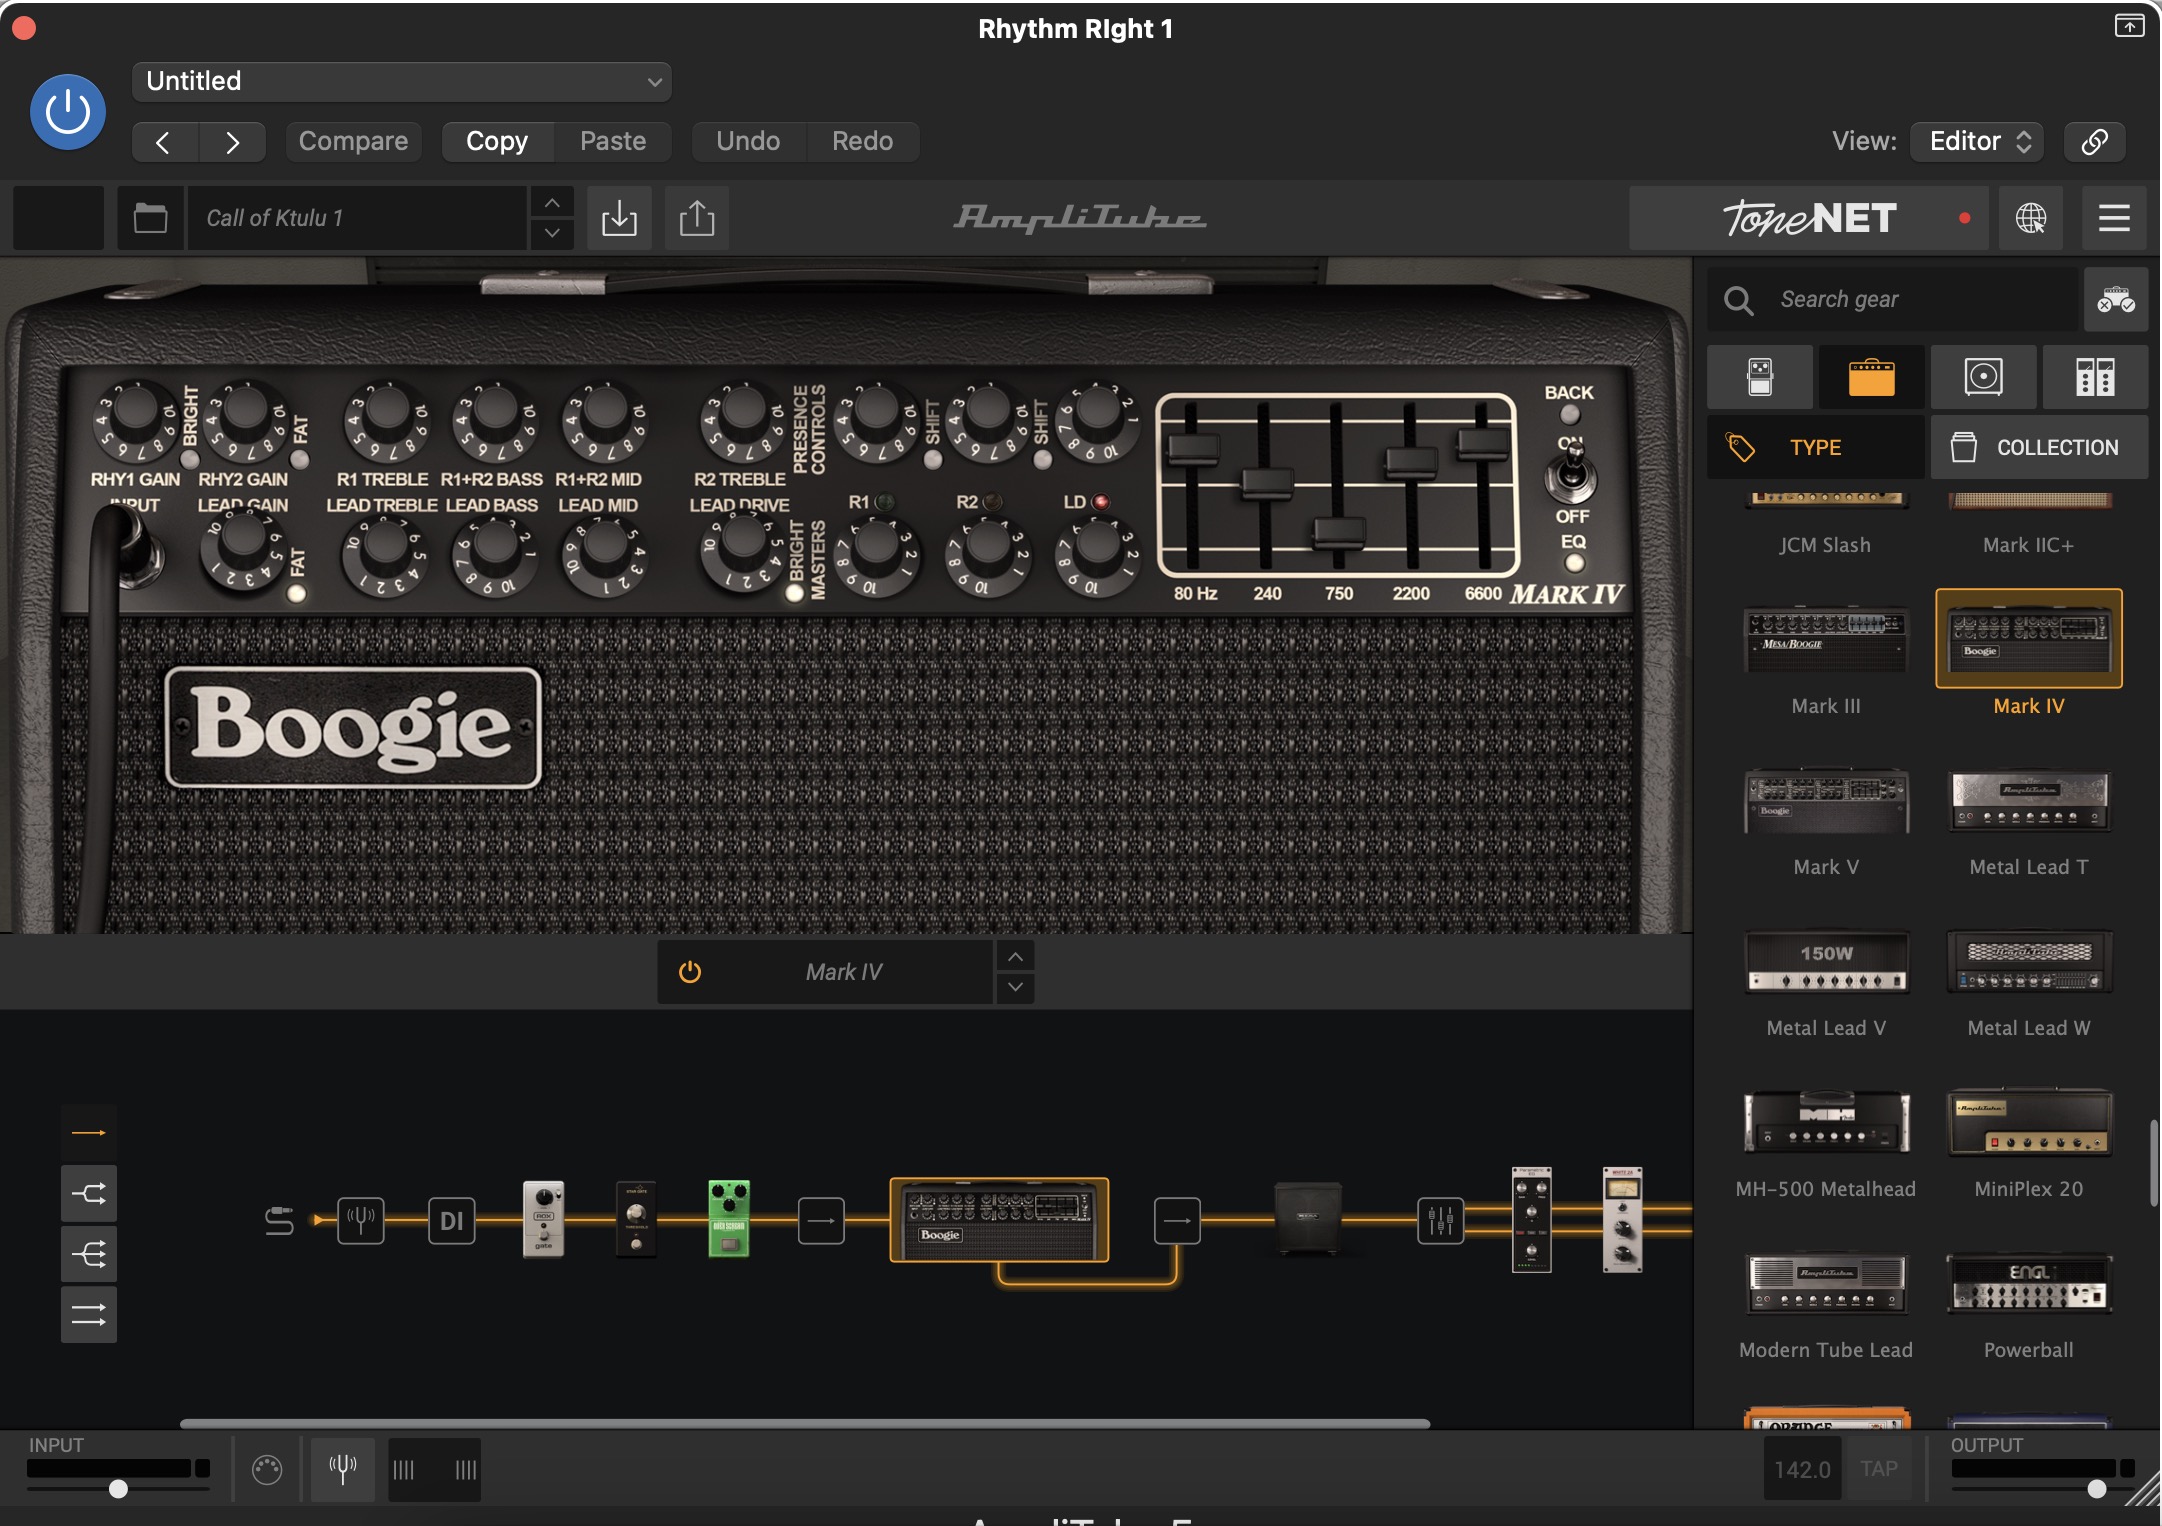Click the sidechain link icon
This screenshot has height=1526, width=2162.
(2095, 142)
